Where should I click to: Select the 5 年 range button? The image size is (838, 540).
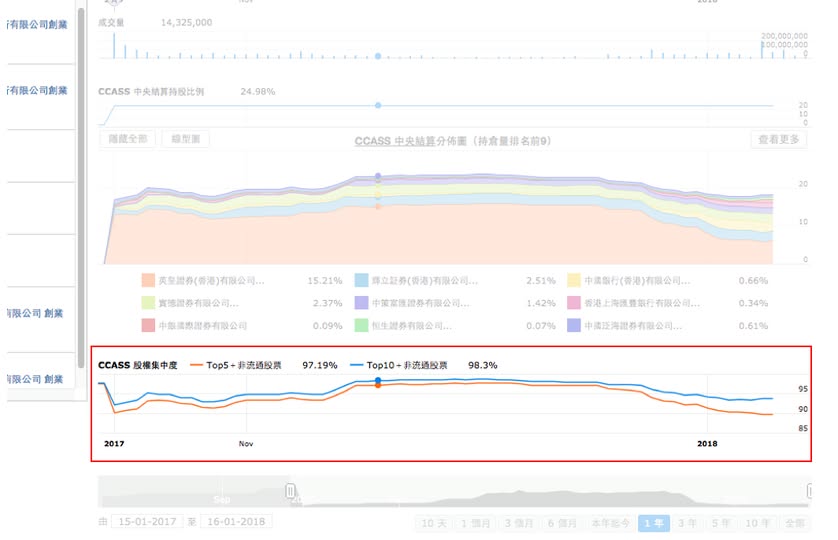[721, 523]
